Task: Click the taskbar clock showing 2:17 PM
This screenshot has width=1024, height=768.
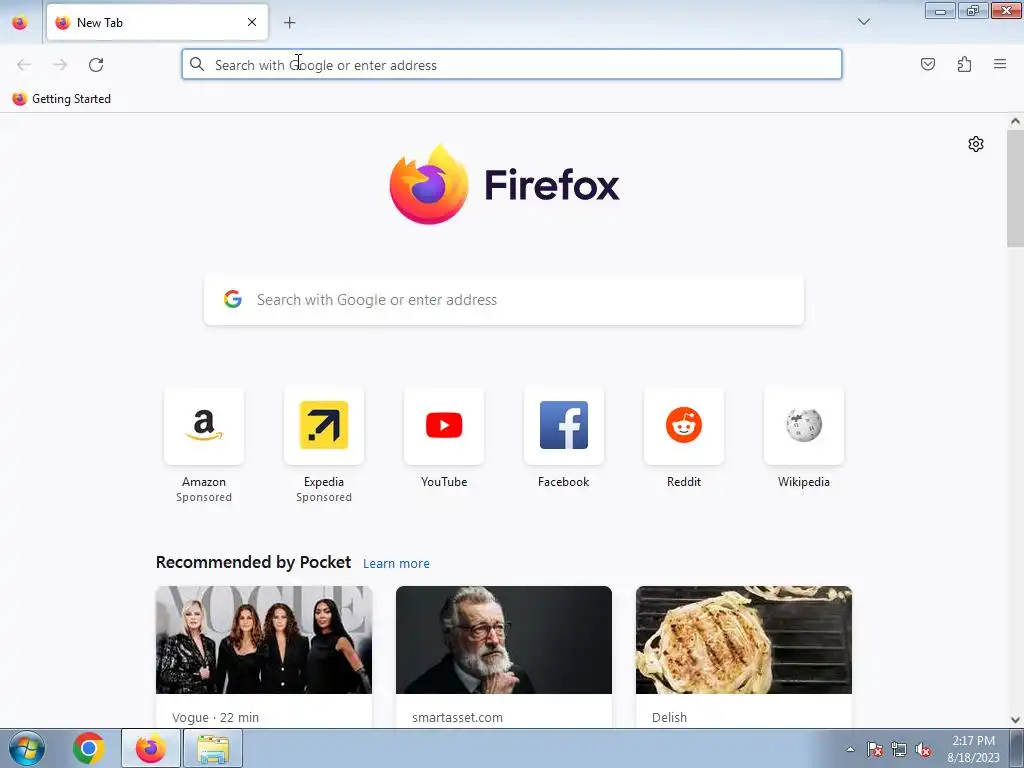Action: tap(973, 749)
